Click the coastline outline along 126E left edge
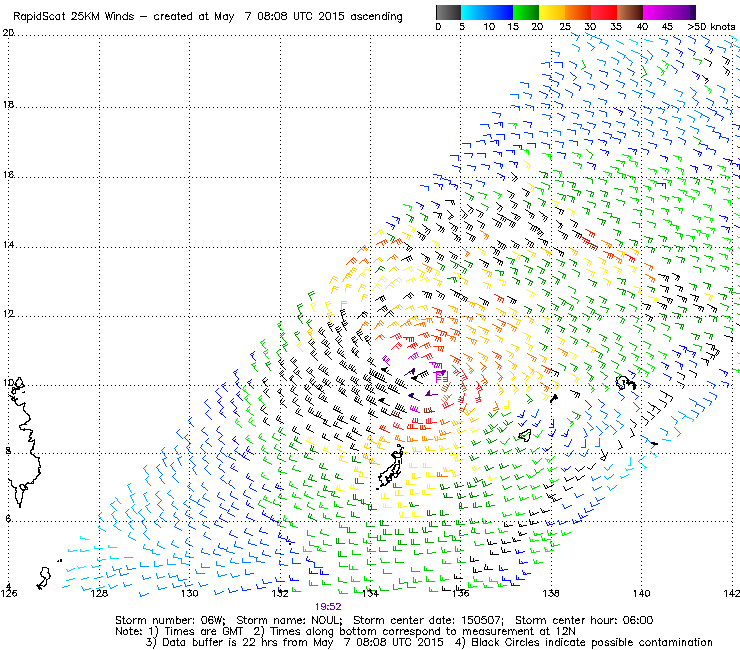 point(23,441)
